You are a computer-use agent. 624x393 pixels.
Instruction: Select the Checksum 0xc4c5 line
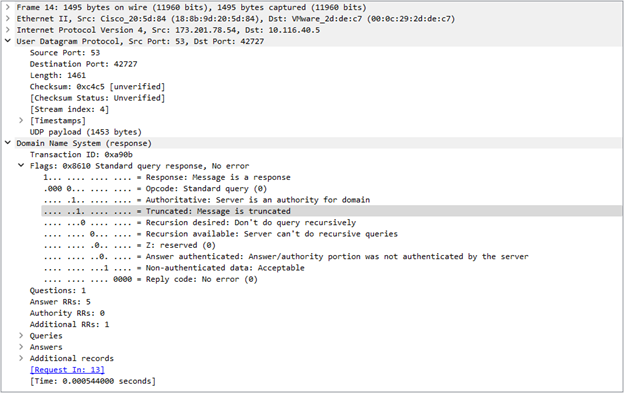coord(97,86)
